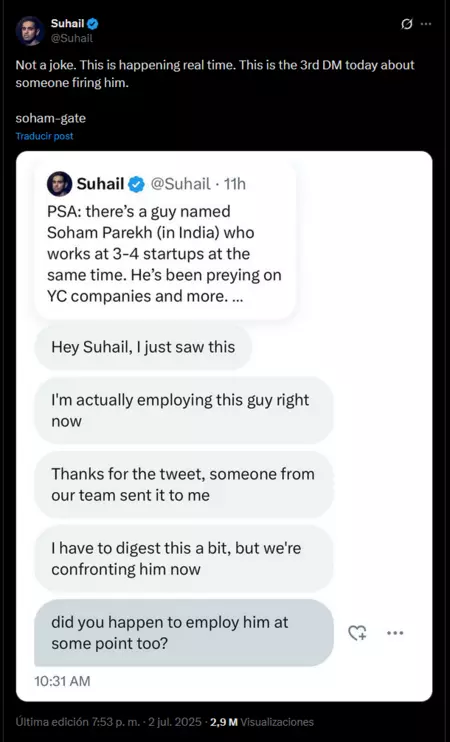
Task: Open the Última edición 7:53 p. m. link
Action: [x=79, y=722]
